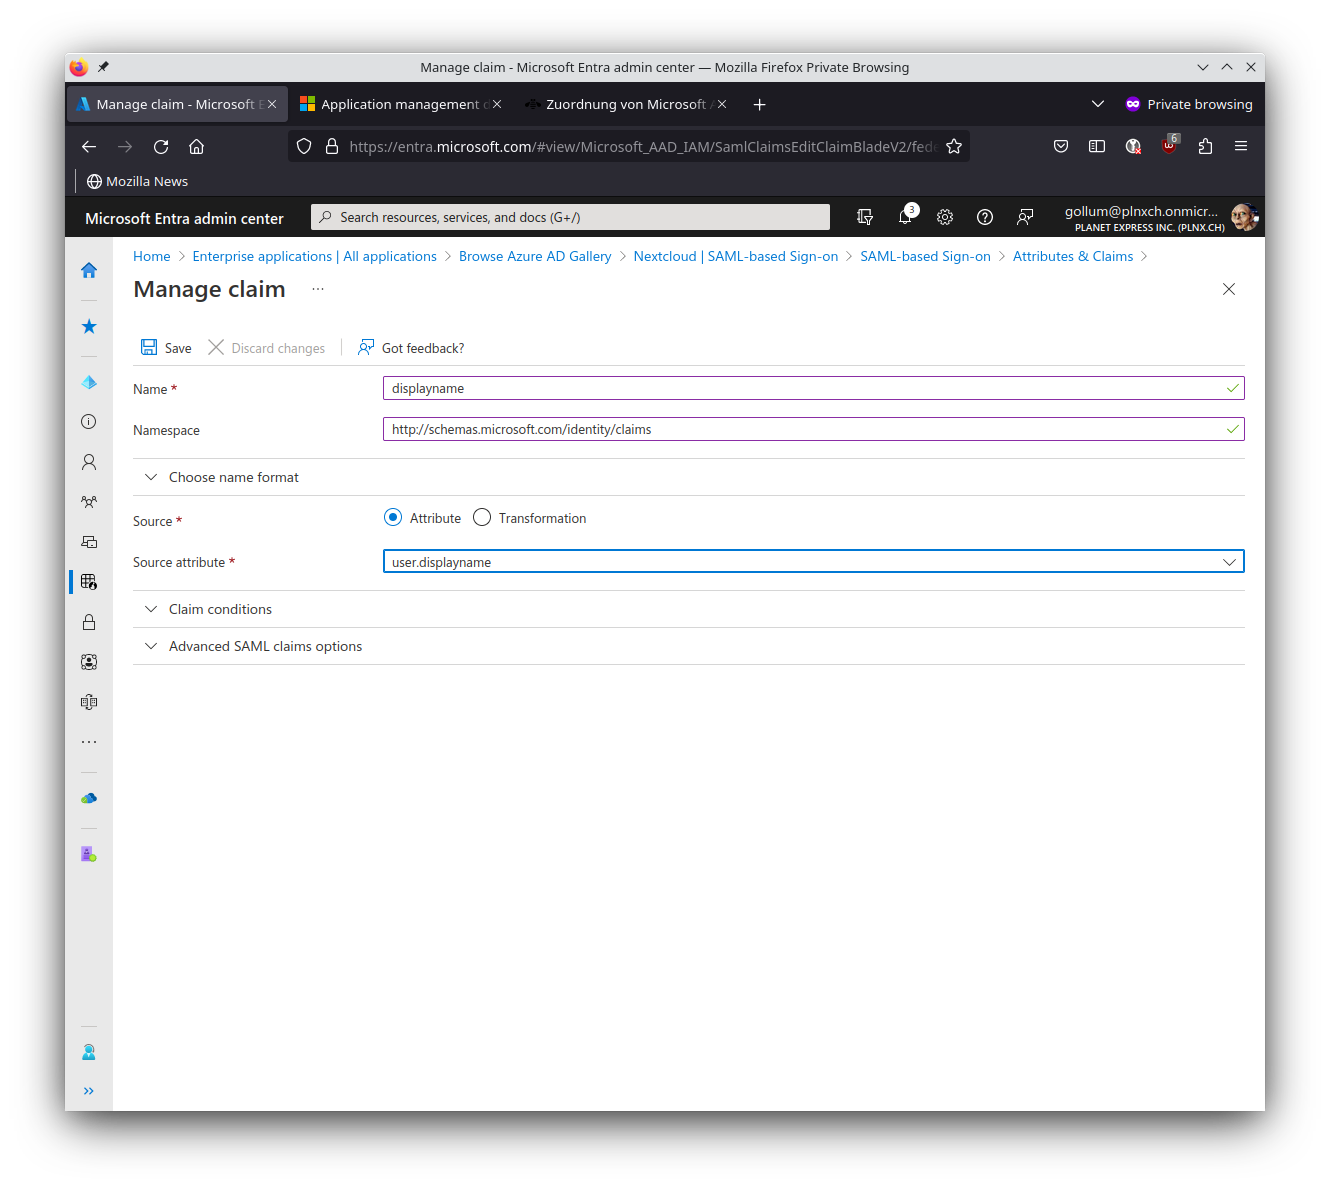Open the Source attribute dropdown

coord(1229,561)
